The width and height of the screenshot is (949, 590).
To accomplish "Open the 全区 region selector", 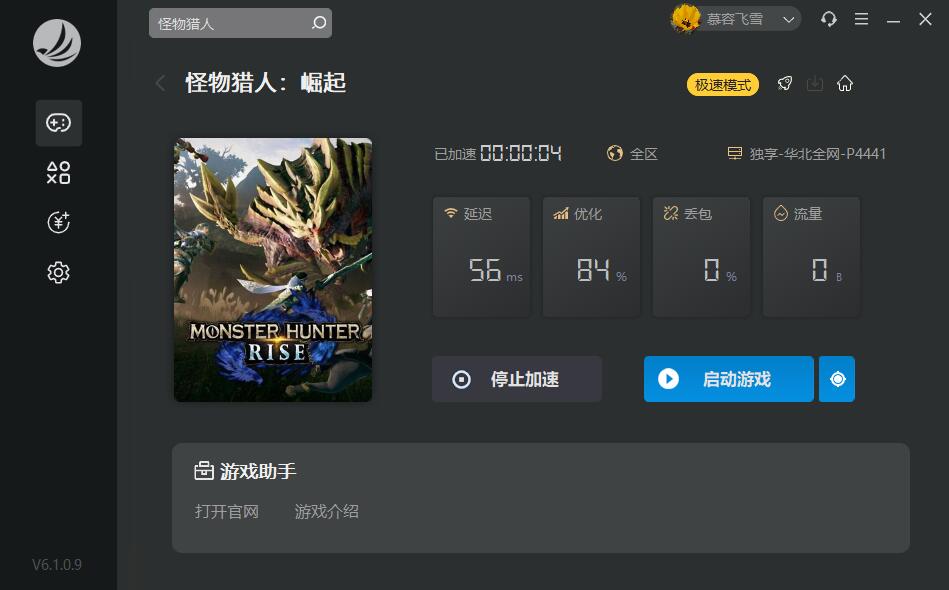I will 632,154.
